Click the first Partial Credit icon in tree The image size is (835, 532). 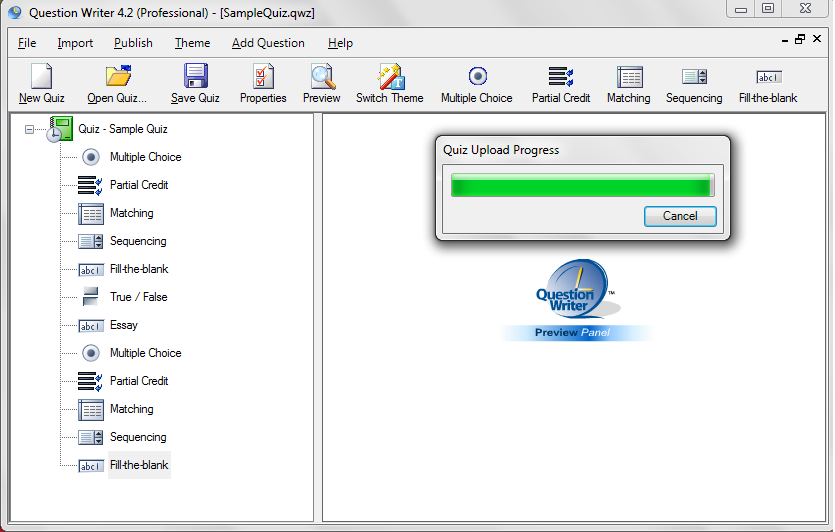[90, 185]
